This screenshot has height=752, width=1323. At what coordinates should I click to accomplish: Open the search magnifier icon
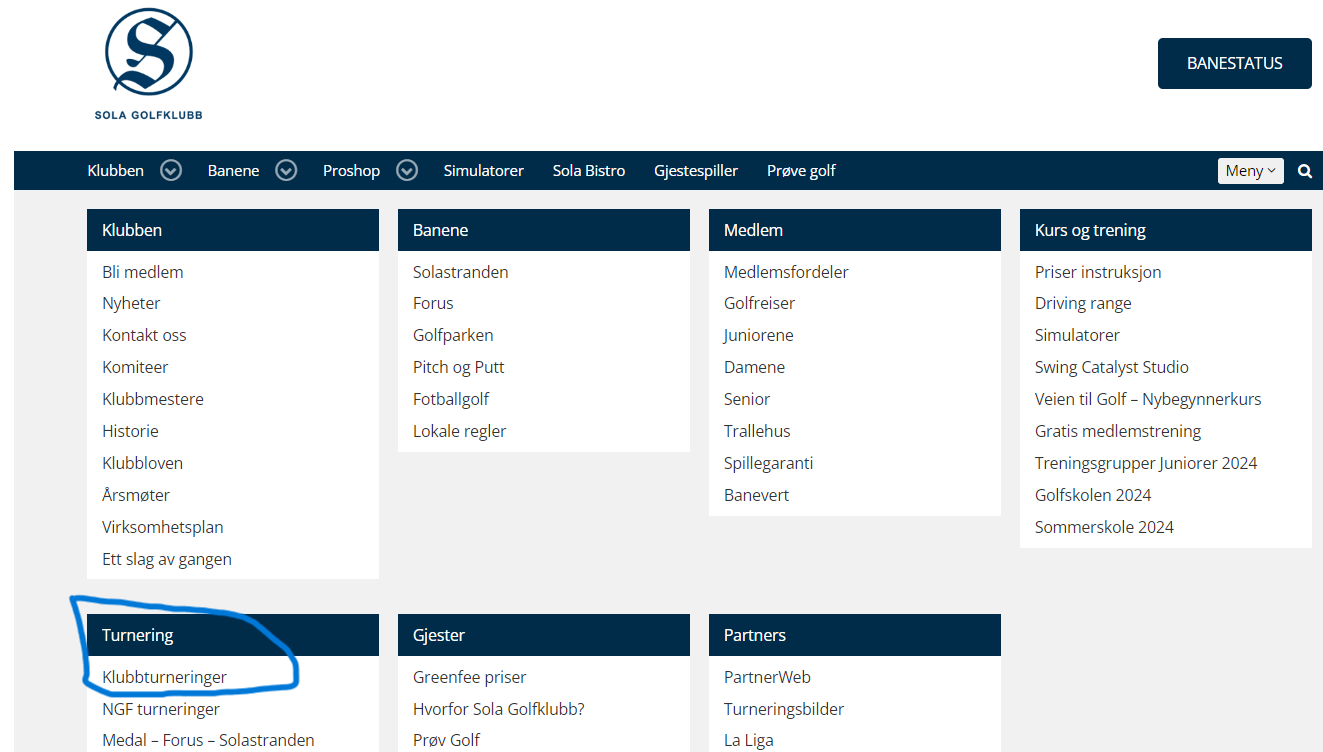pos(1305,171)
